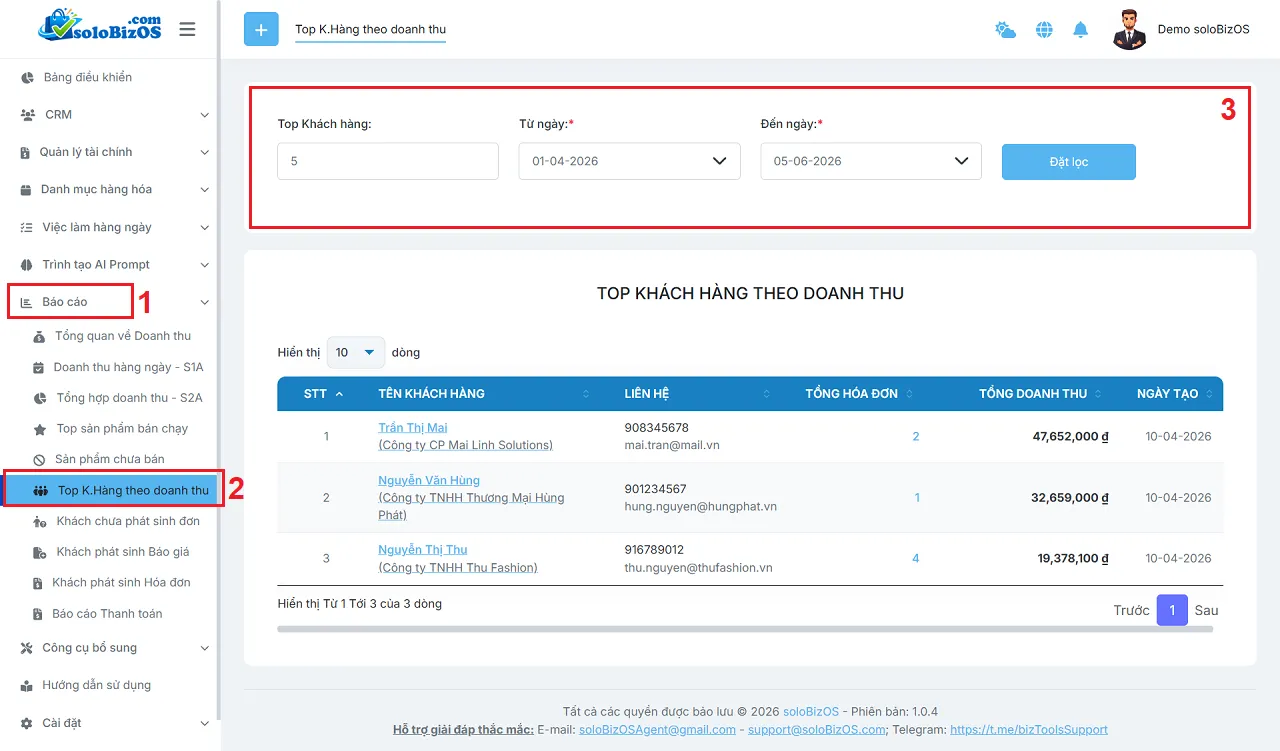Expand the CRM menu chevron
The height and width of the screenshot is (751, 1280).
(x=204, y=115)
